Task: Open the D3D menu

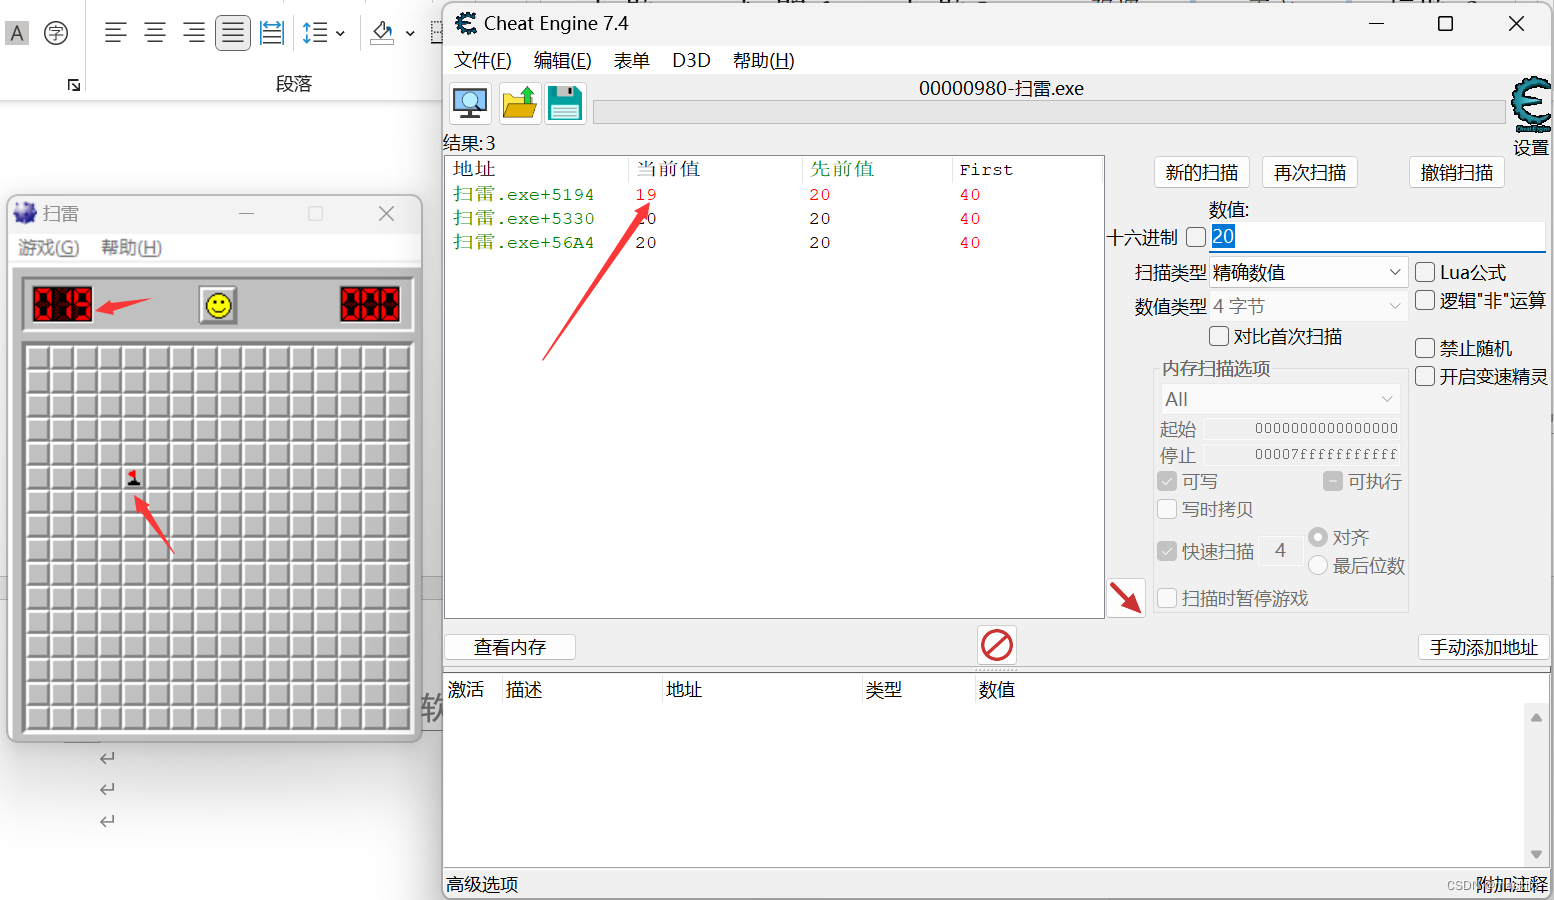Action: (691, 60)
